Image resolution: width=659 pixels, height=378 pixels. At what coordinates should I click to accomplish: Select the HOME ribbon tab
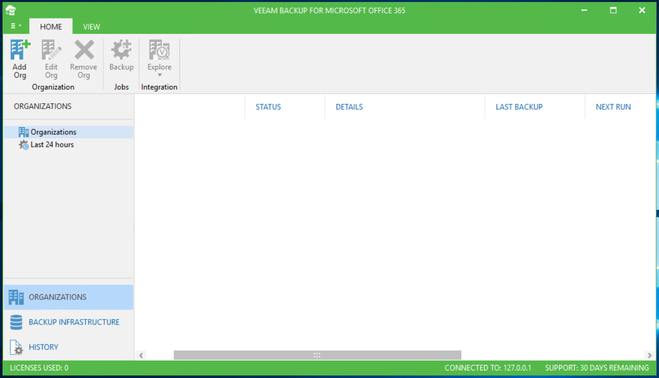coord(51,27)
